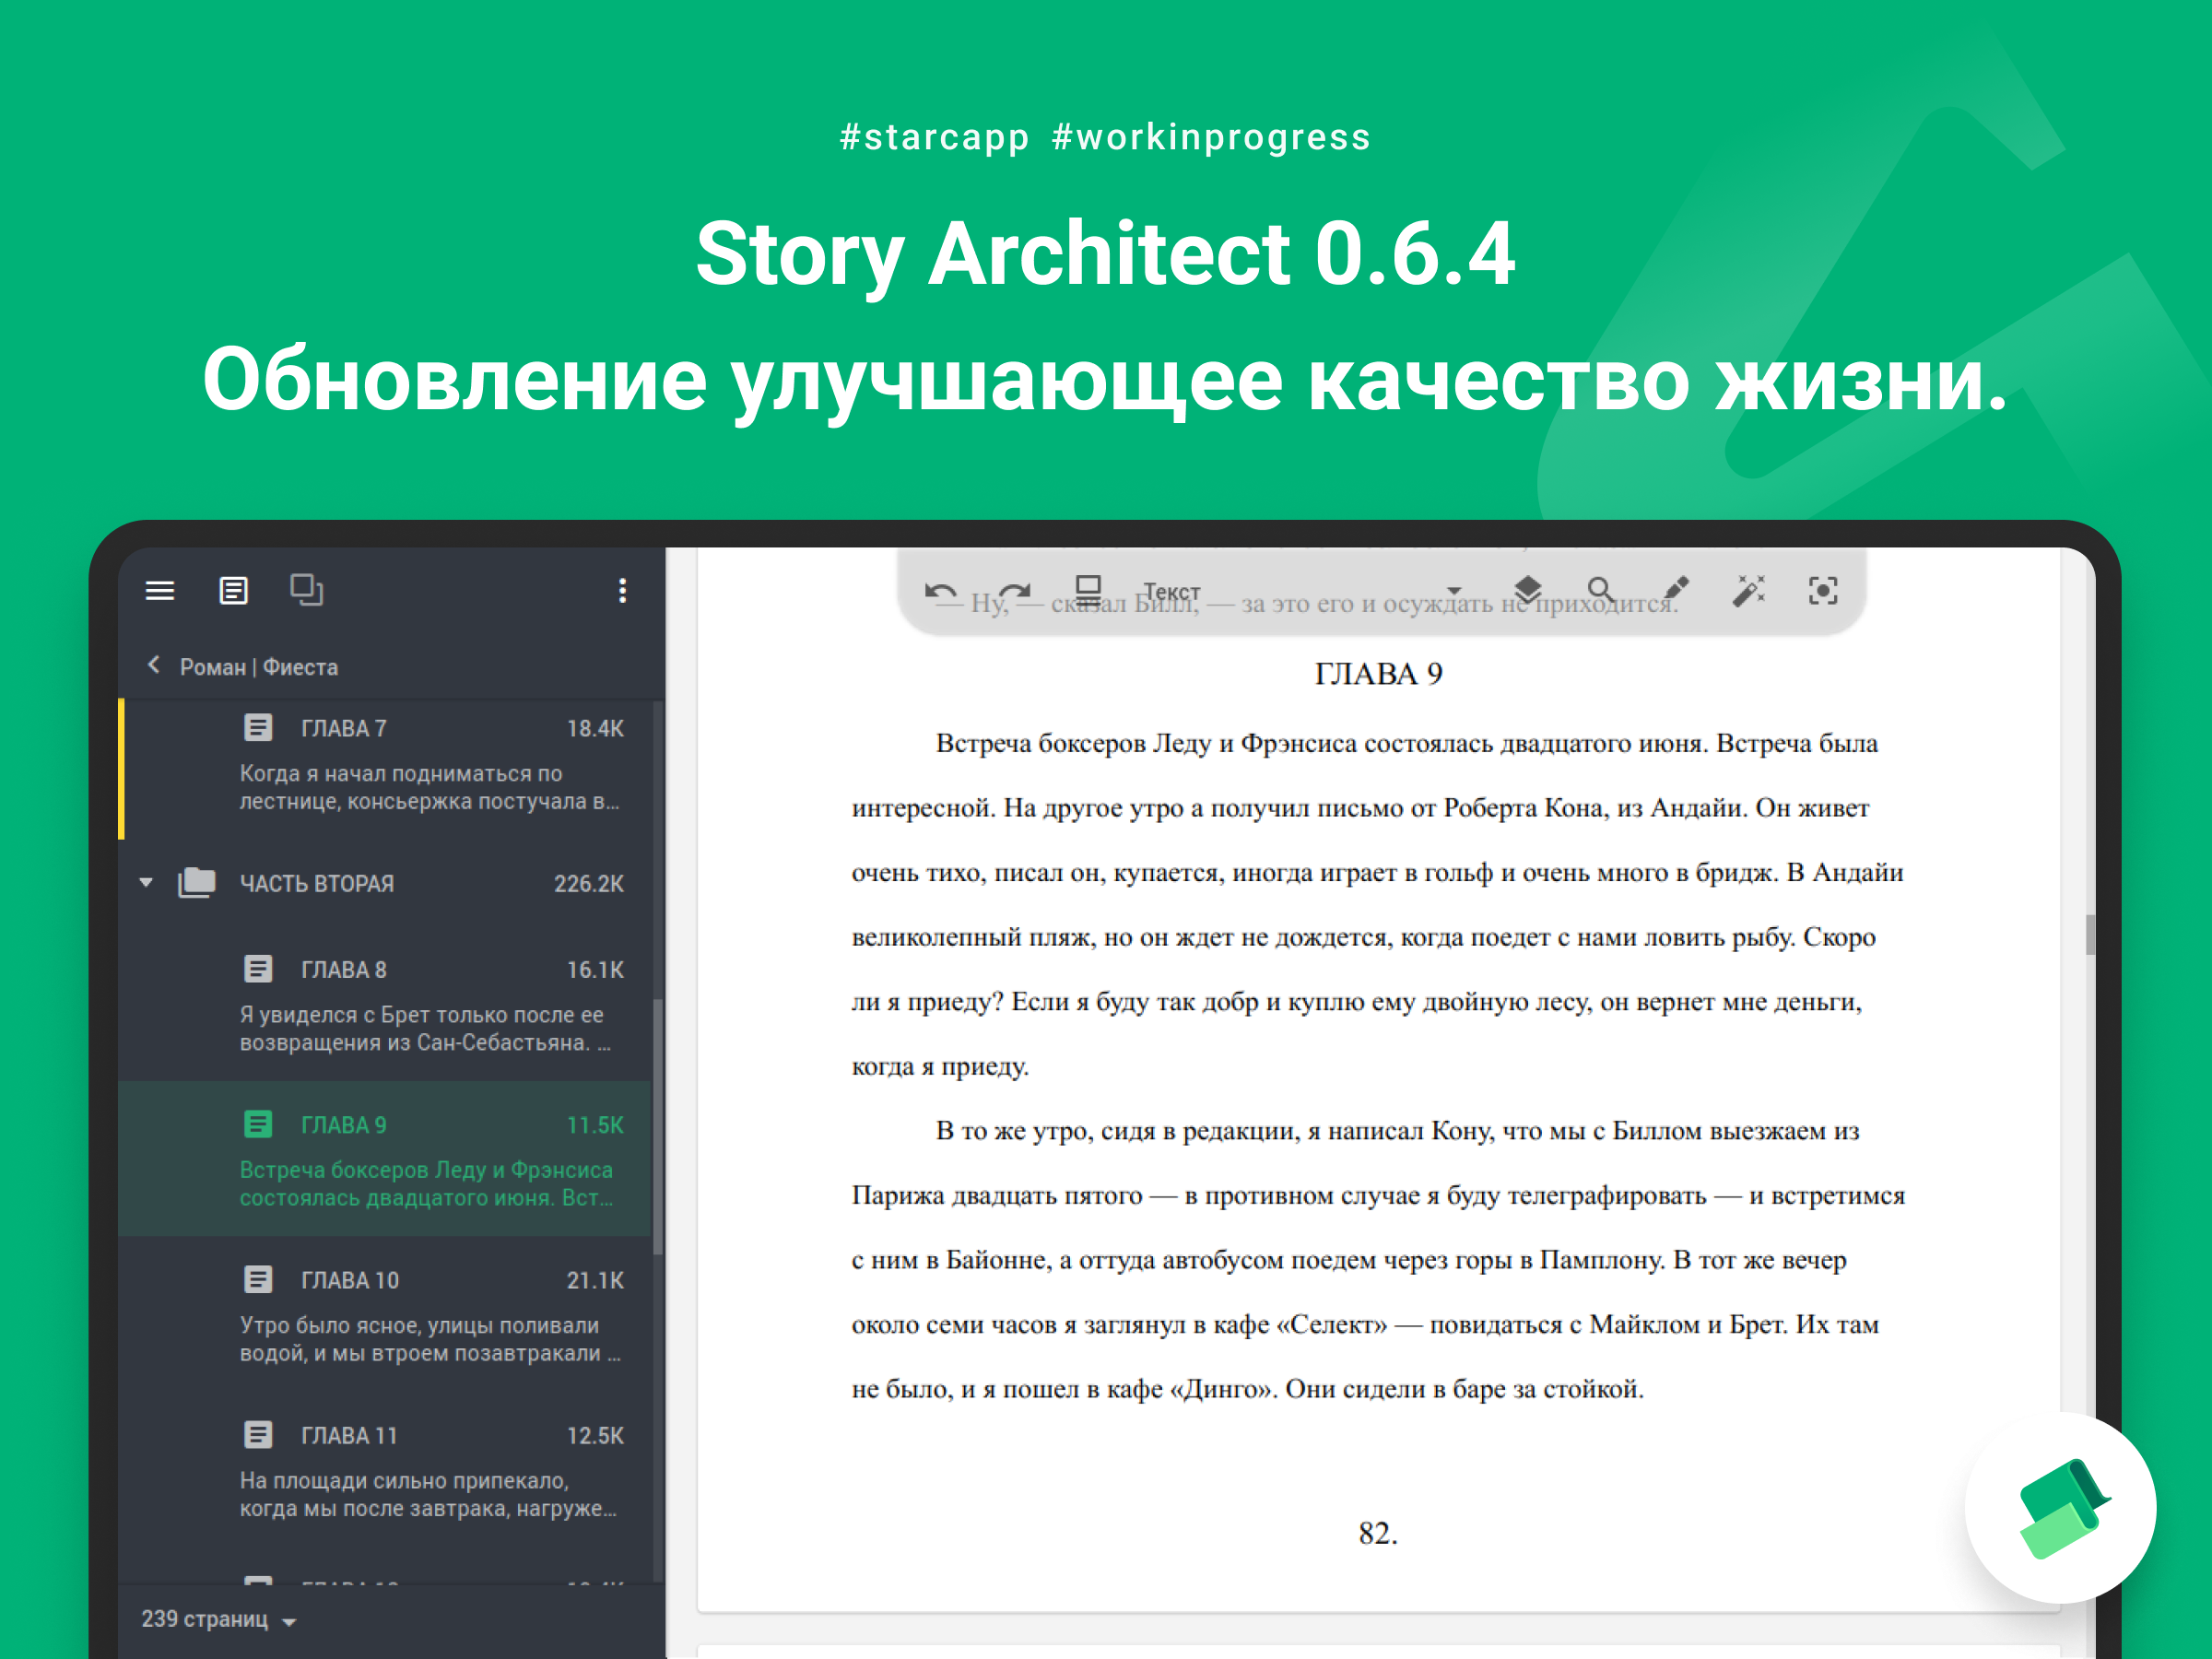
Task: Click preview text 'Когда я начал подниматься по'
Action: pyautogui.click(x=401, y=774)
